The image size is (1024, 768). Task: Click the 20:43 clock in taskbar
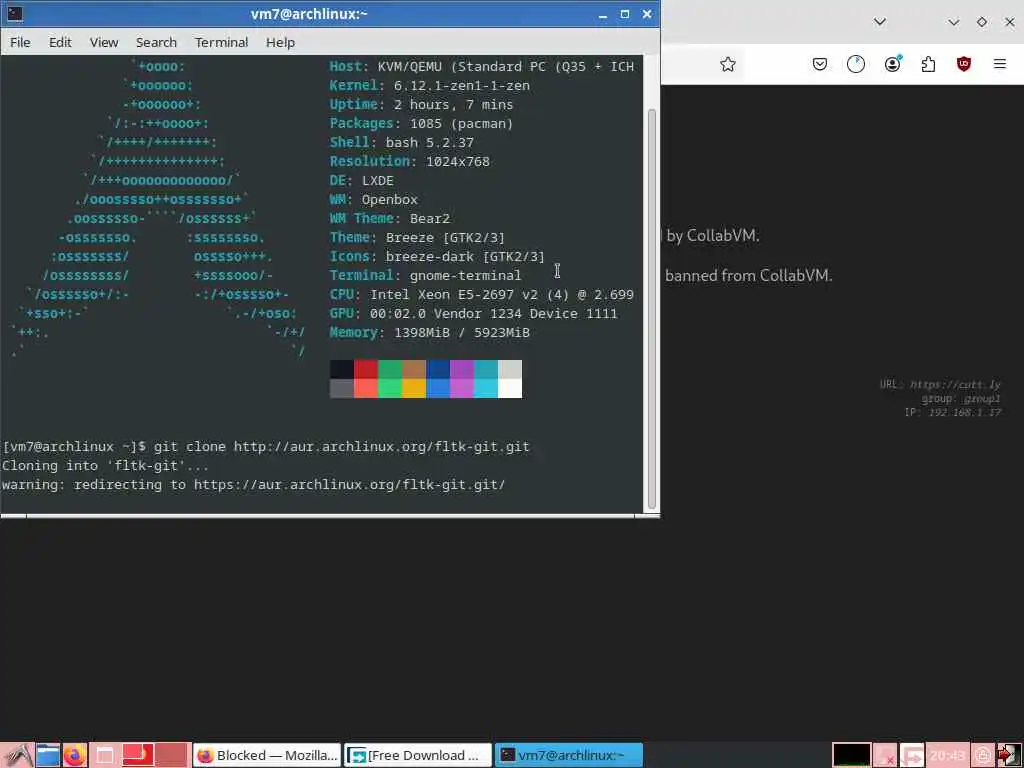(x=948, y=756)
